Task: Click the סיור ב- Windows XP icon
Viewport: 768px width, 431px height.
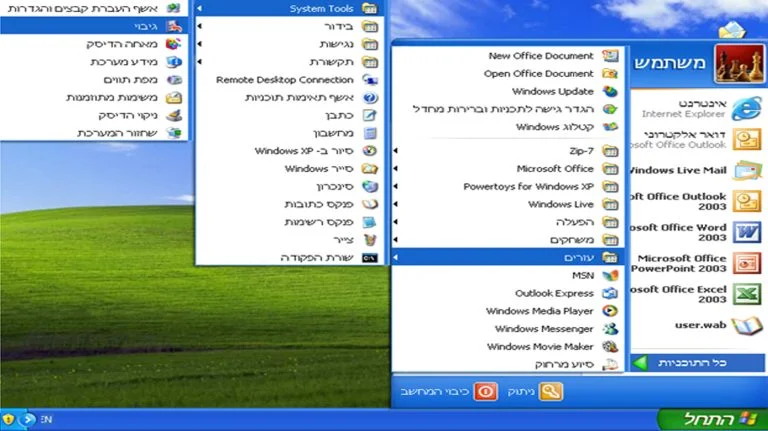Action: (370, 151)
